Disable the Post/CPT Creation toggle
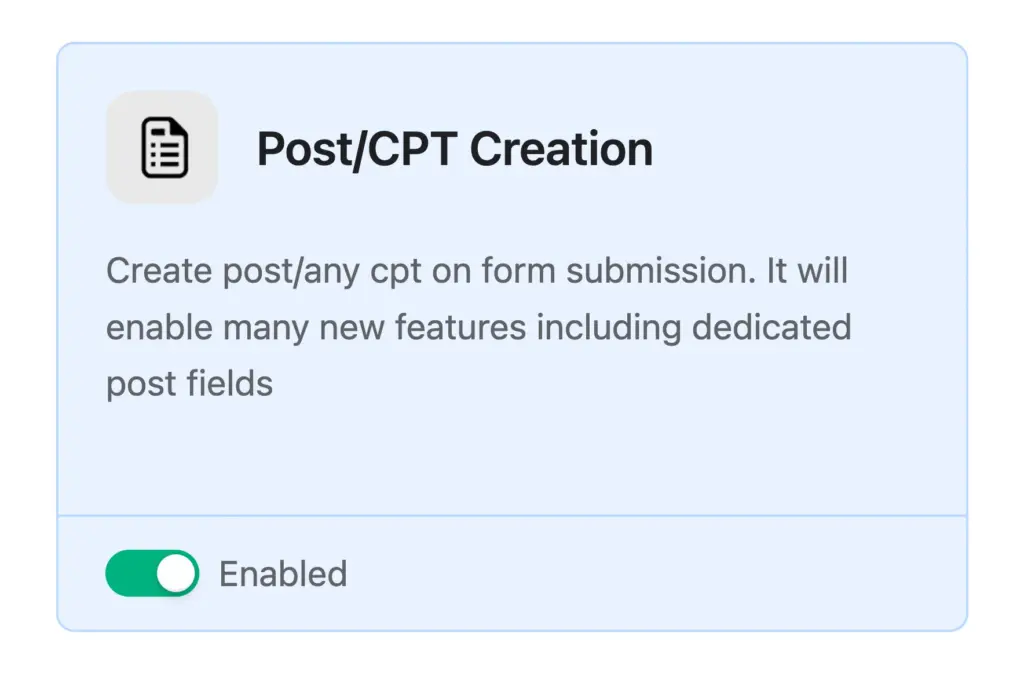 [150, 573]
